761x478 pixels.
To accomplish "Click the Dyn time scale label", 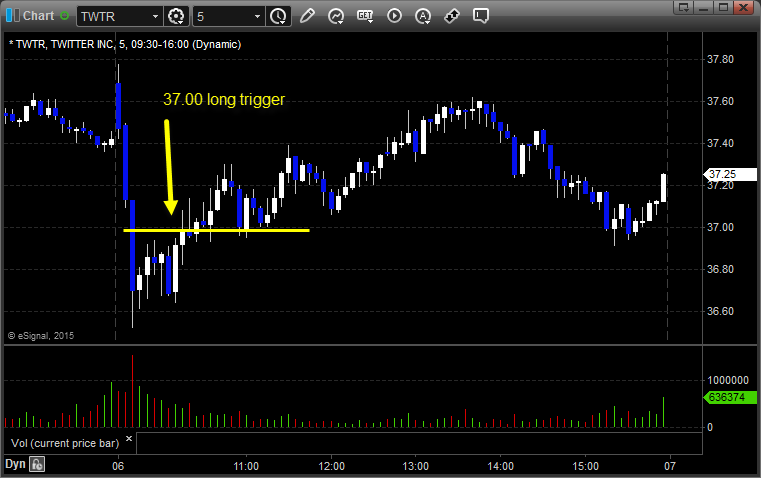I will 15,464.
